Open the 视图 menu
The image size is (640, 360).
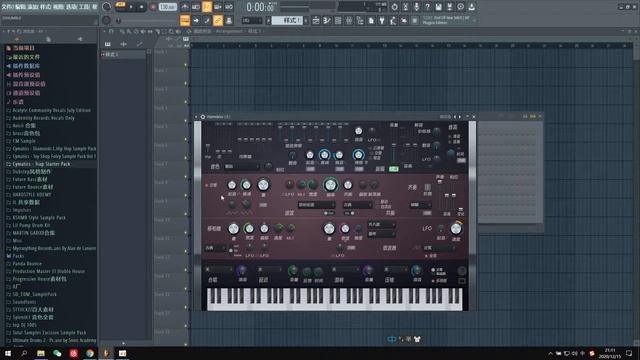59,7
